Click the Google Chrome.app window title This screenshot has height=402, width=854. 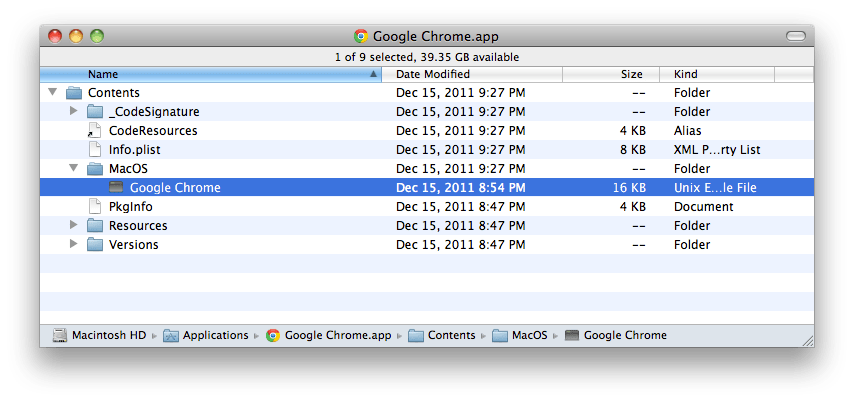pyautogui.click(x=436, y=36)
